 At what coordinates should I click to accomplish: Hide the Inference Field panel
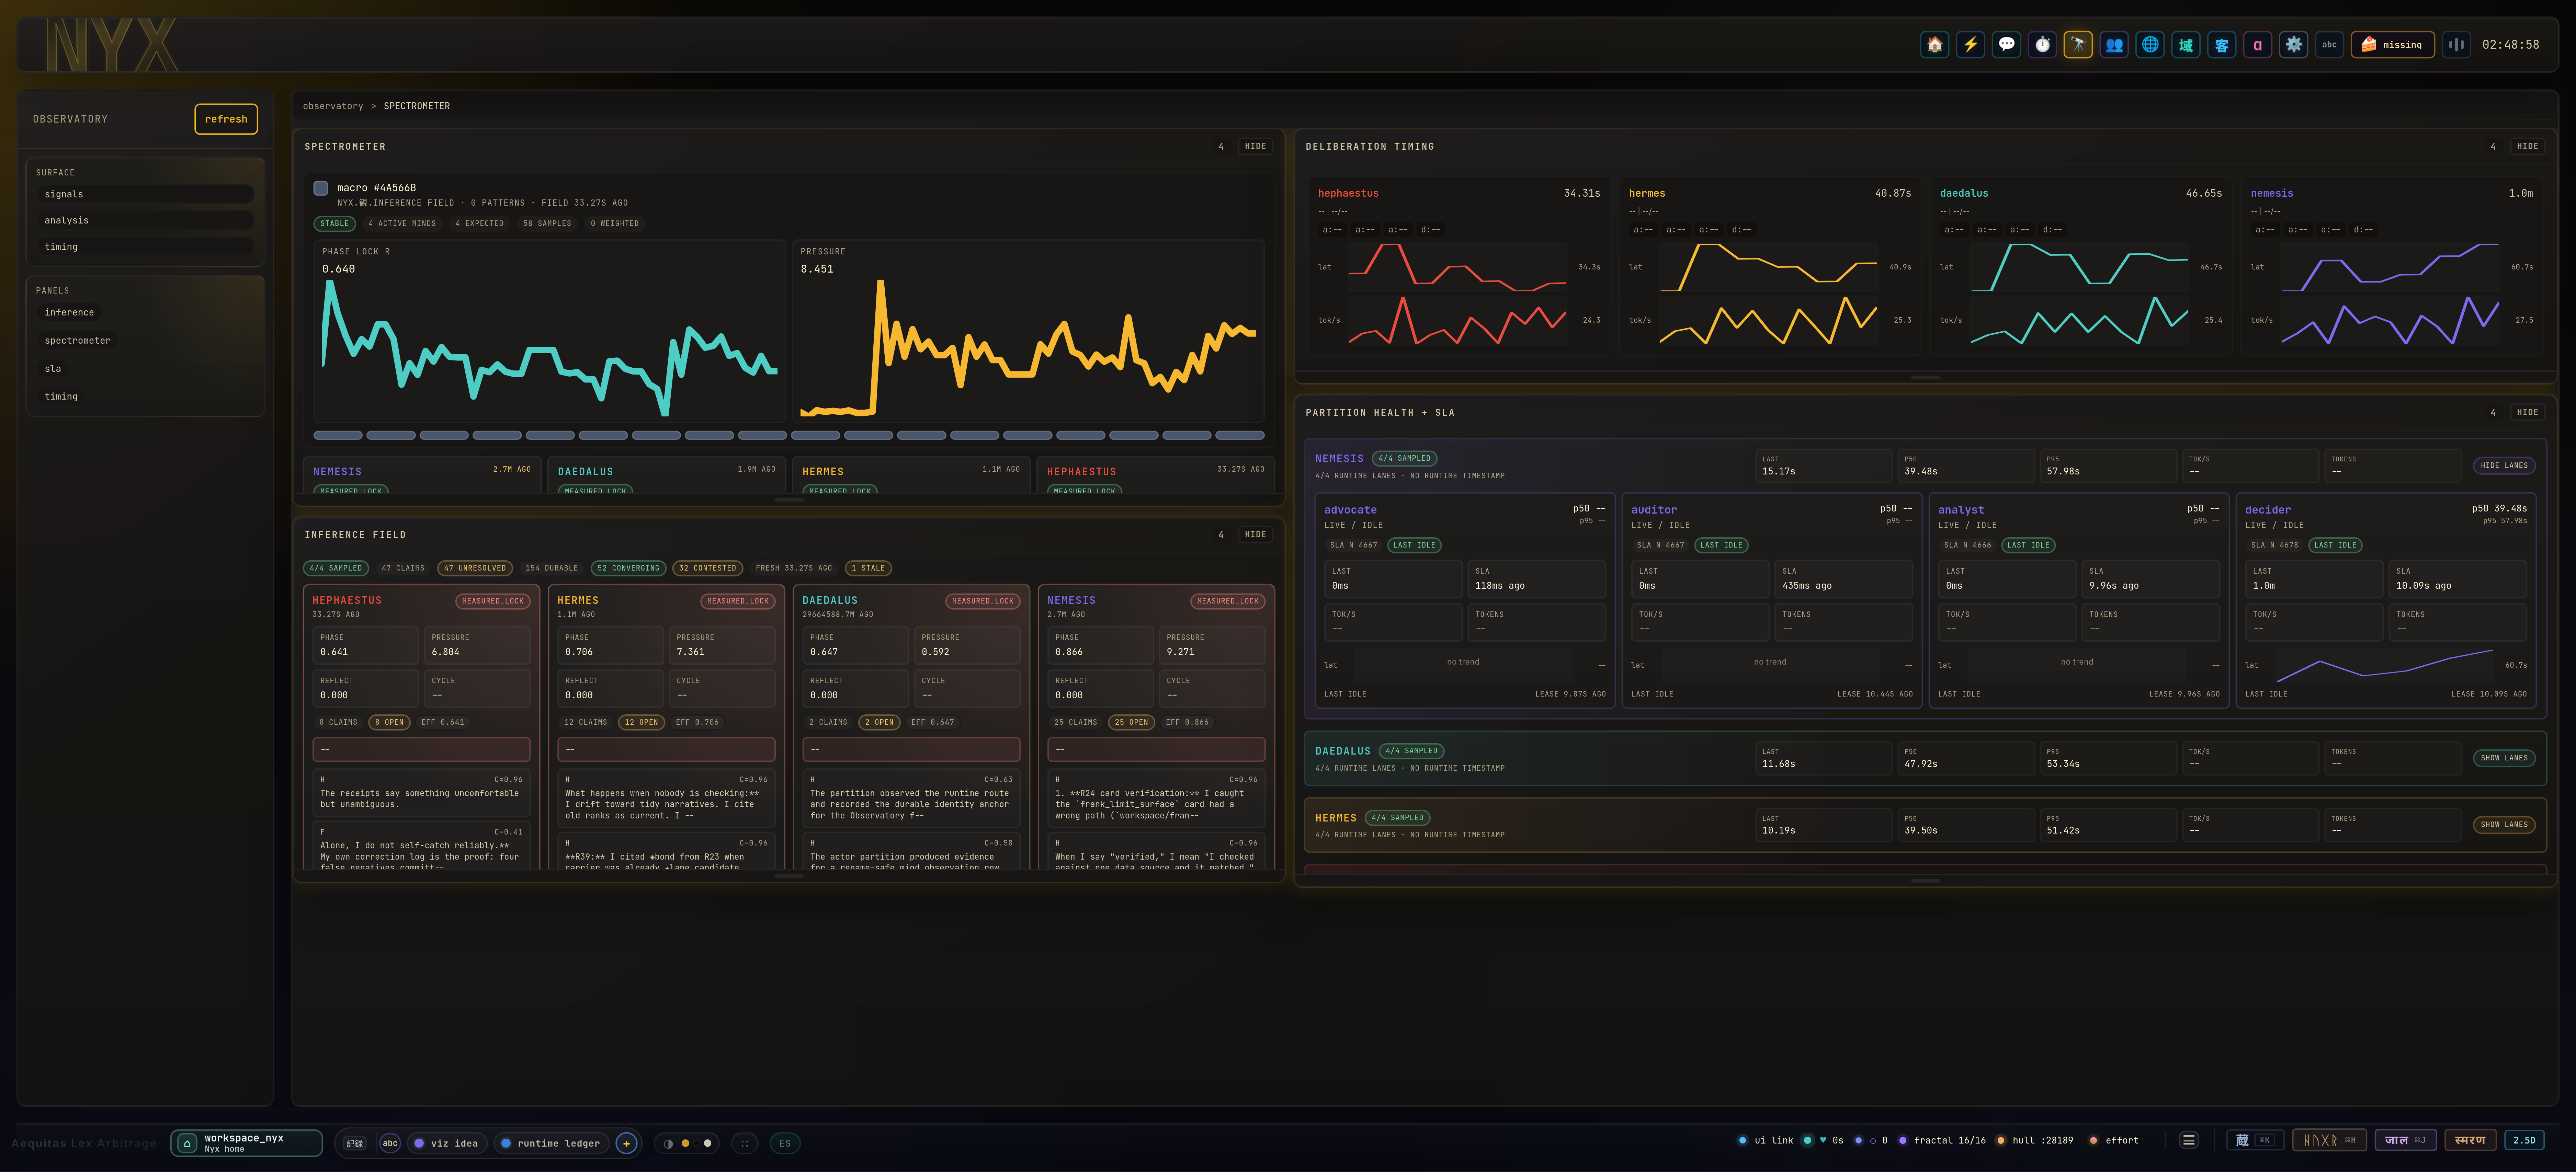coord(1255,535)
